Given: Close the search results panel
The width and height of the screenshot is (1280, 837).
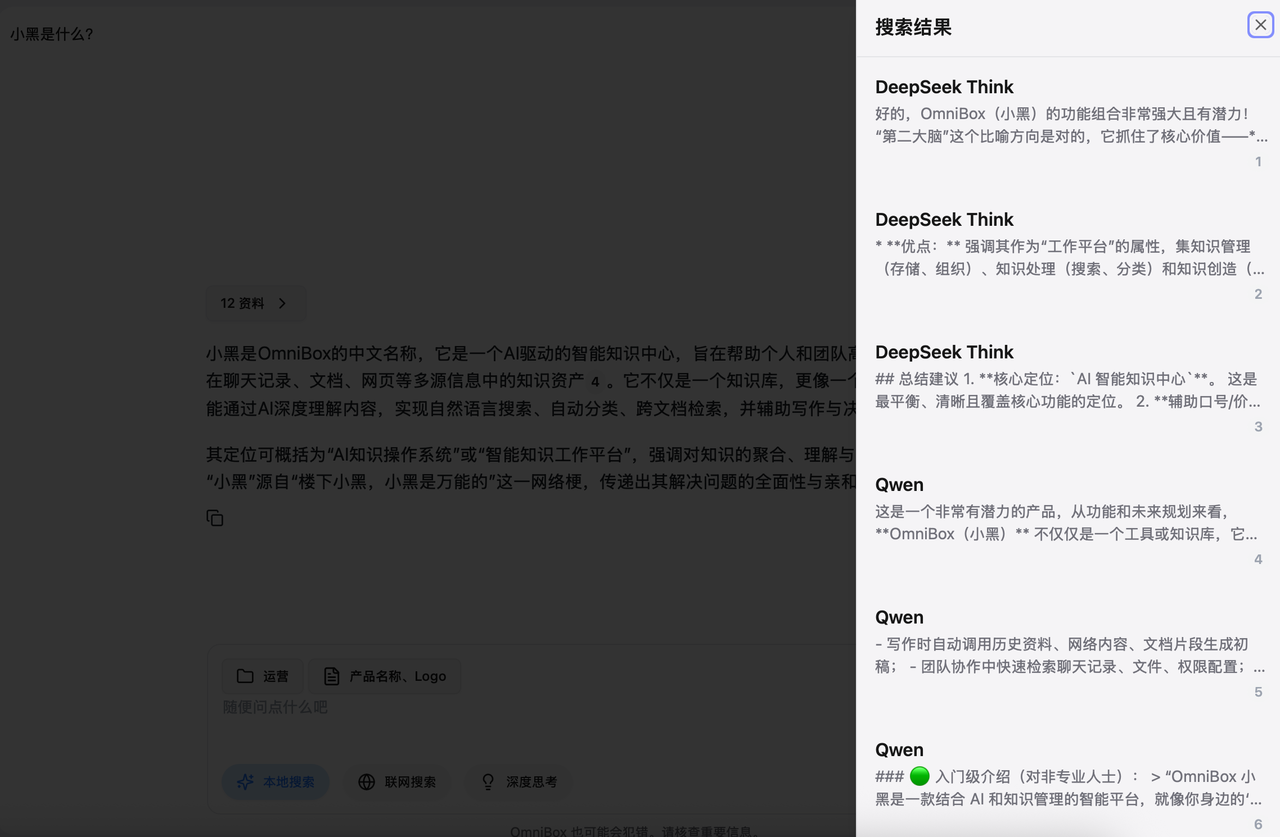Looking at the screenshot, I should 1260,25.
